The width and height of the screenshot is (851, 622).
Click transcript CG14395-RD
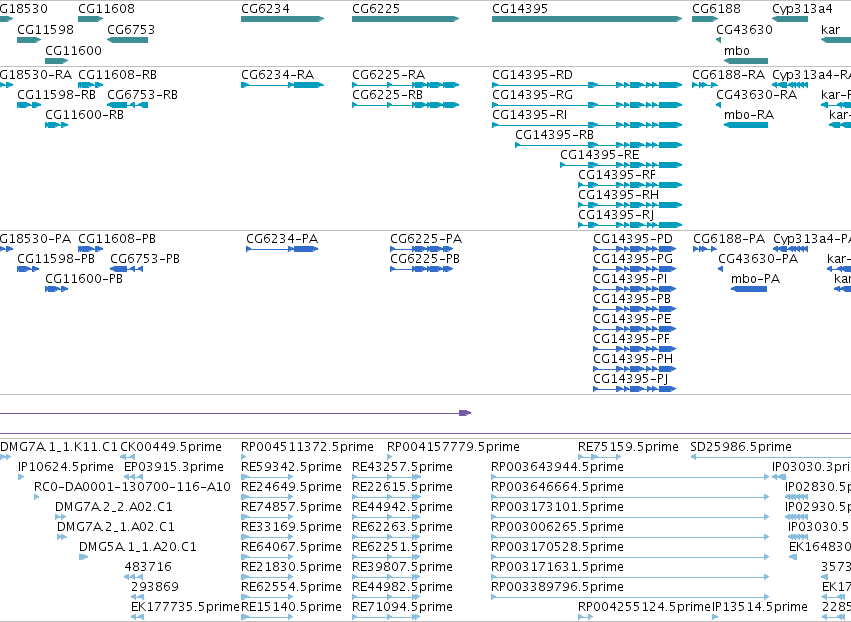[532, 75]
